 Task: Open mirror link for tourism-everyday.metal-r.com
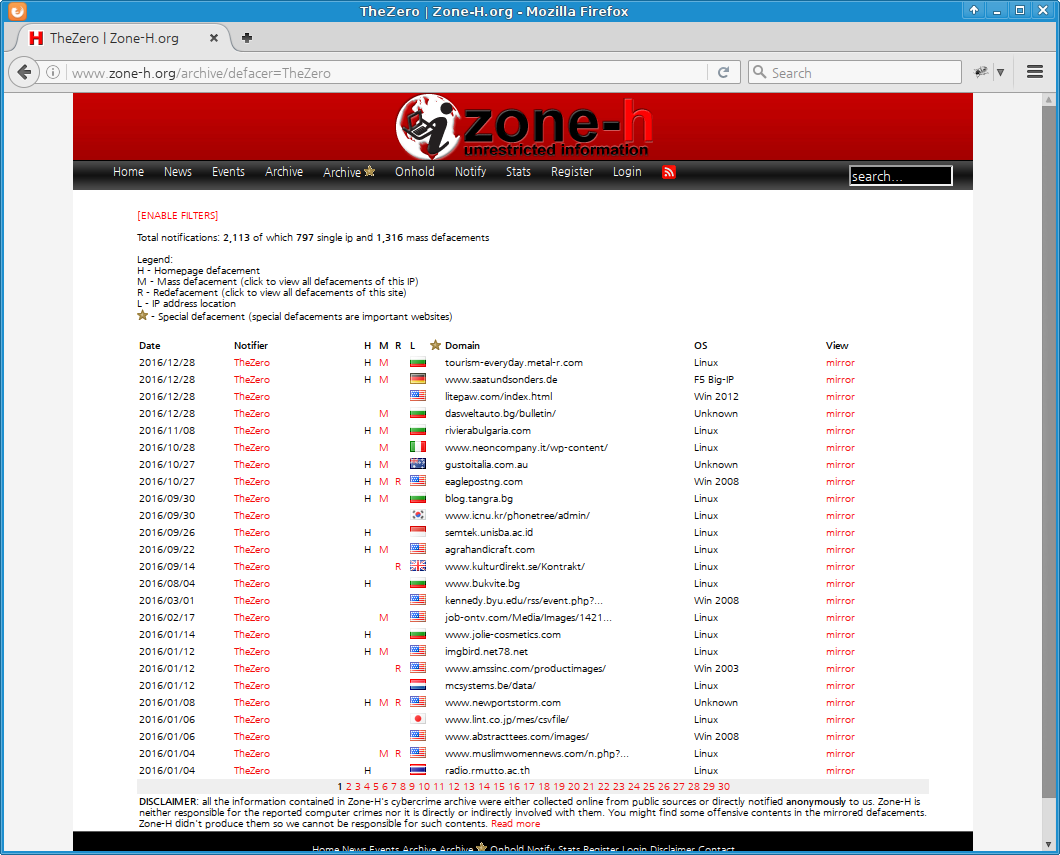click(x=840, y=363)
